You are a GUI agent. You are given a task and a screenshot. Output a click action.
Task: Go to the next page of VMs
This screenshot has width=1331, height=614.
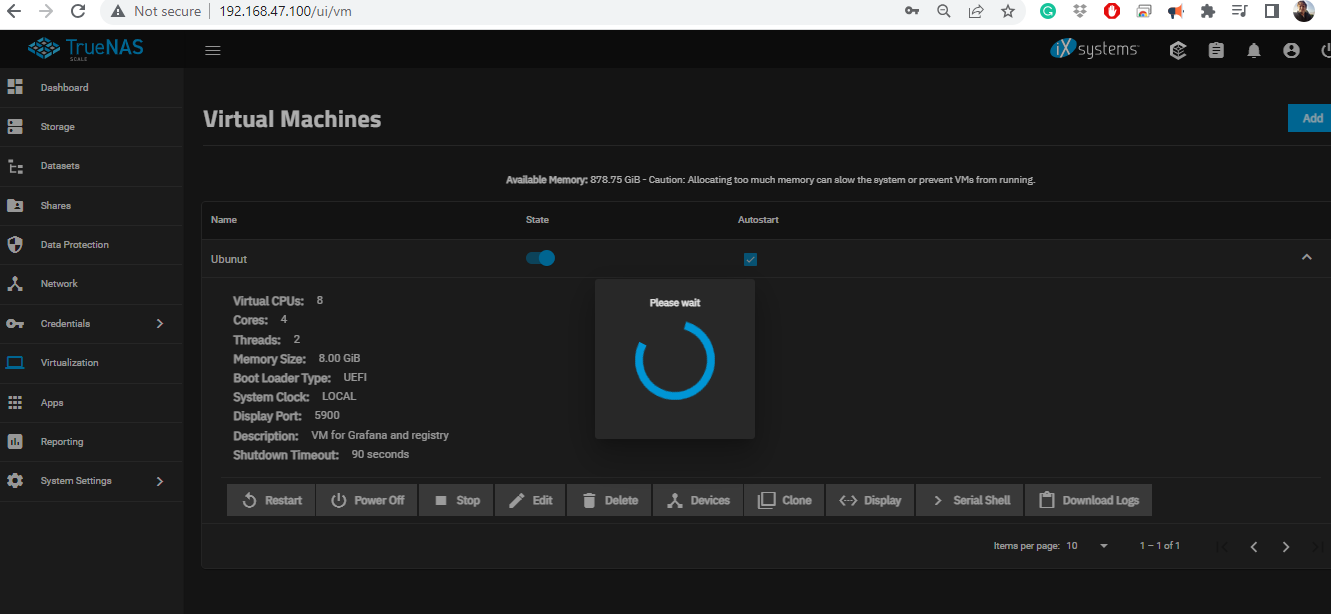tap(1286, 547)
